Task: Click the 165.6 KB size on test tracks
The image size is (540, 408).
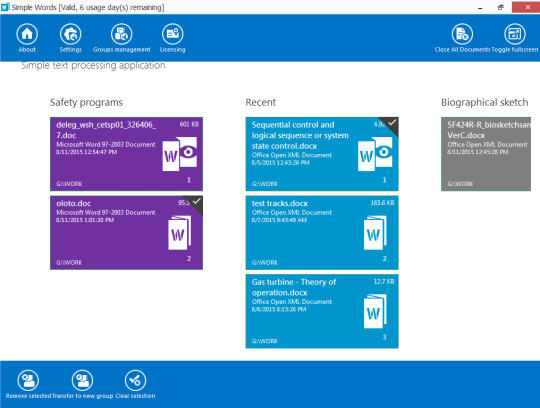Action: coord(382,203)
